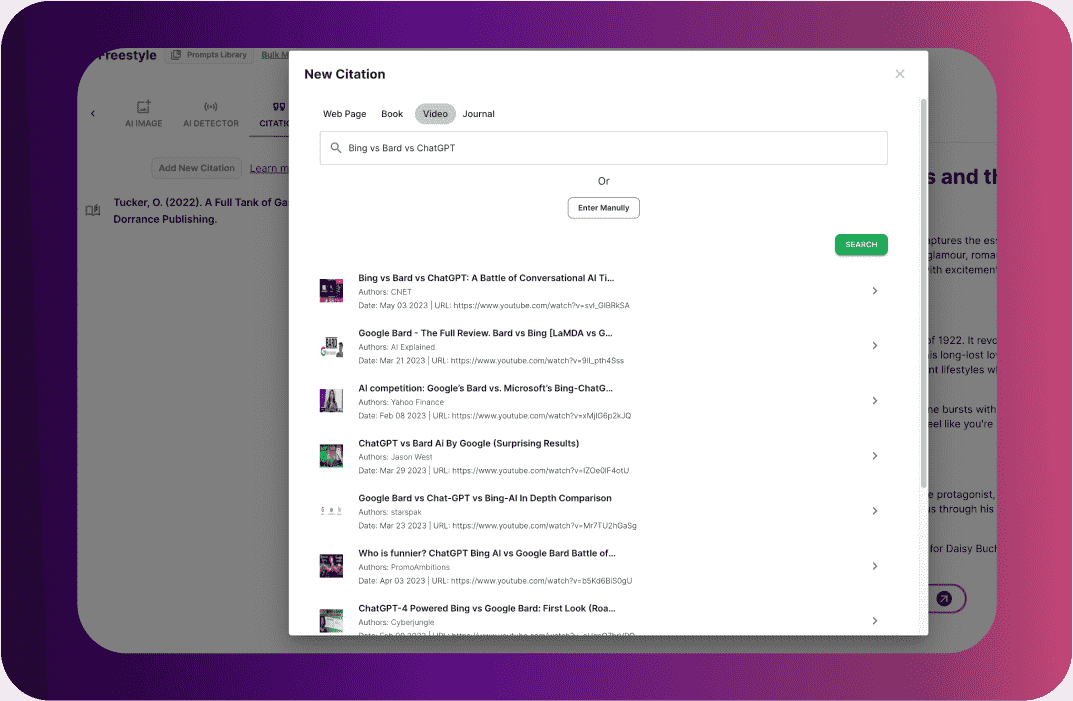Select the Journal citation tab
Image resolution: width=1073 pixels, height=701 pixels.
pyautogui.click(x=478, y=114)
